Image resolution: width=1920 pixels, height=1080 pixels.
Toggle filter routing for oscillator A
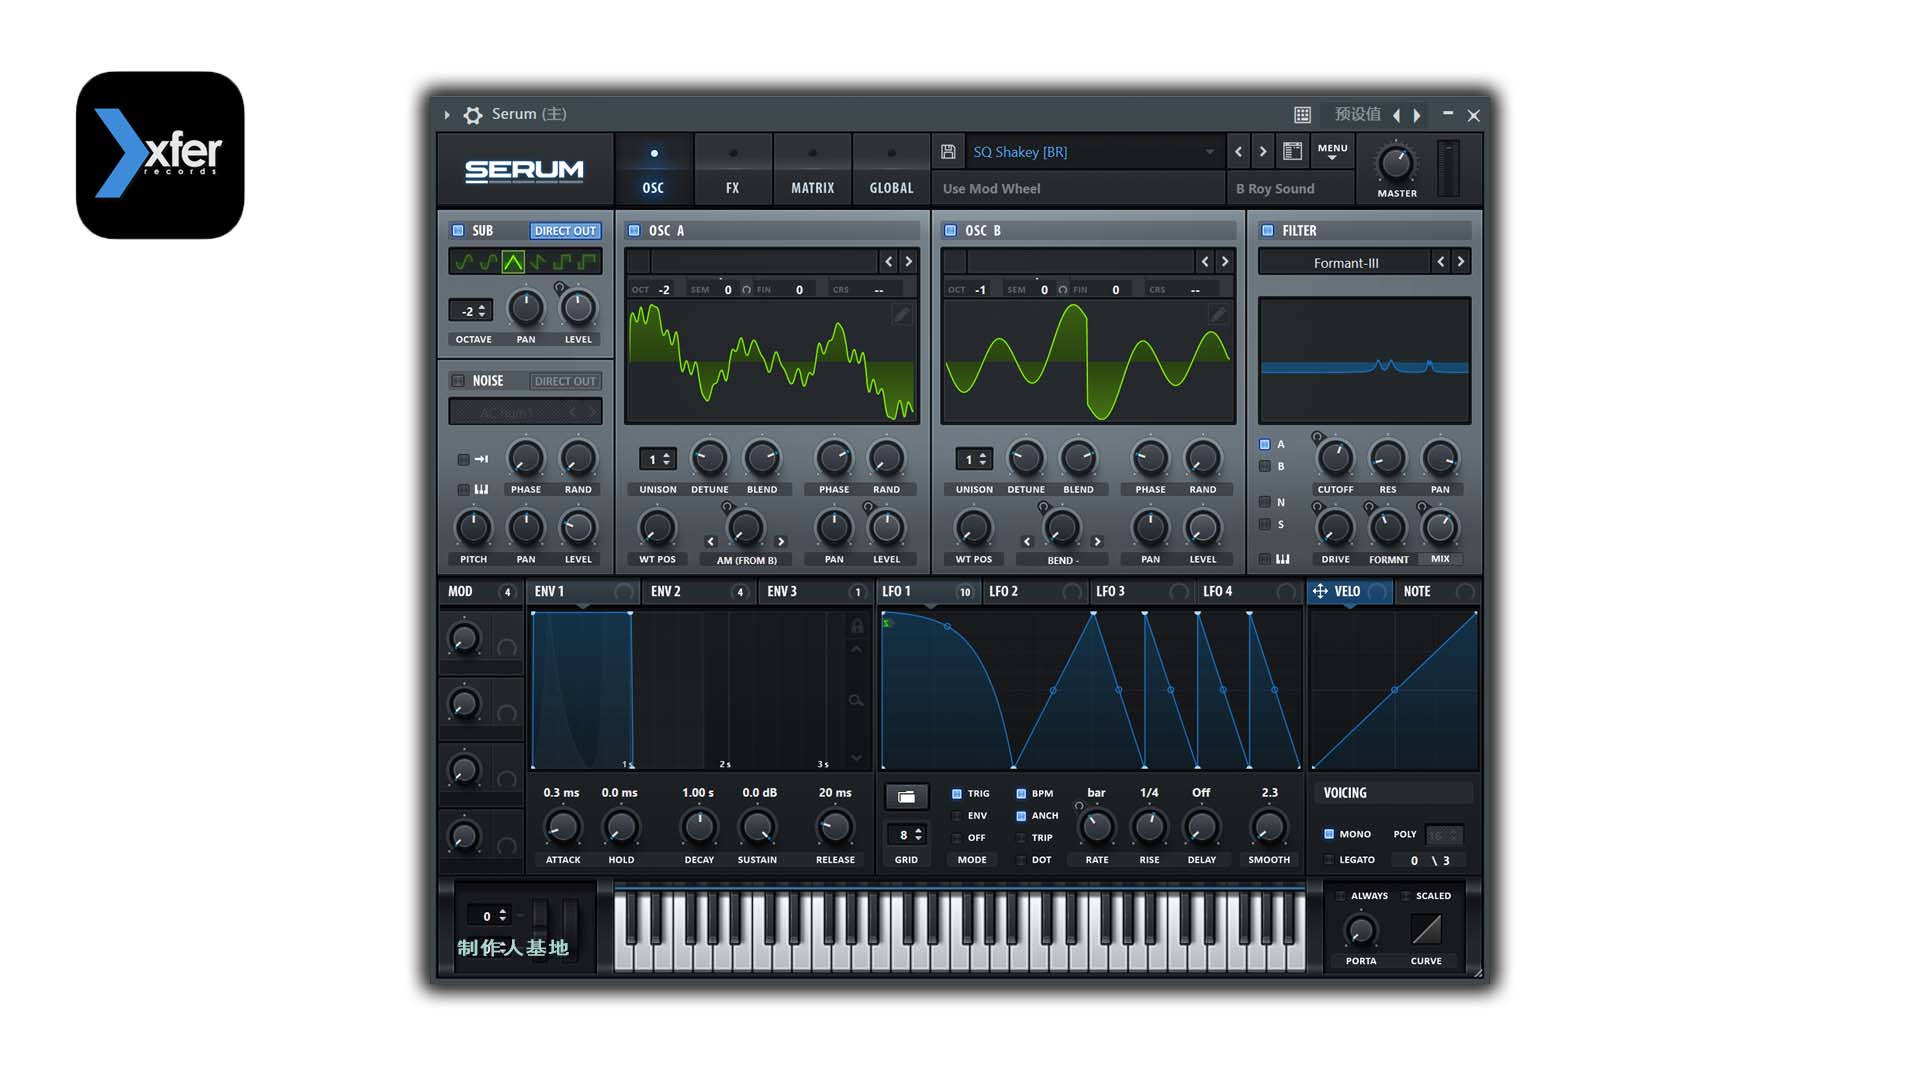click(x=1265, y=444)
